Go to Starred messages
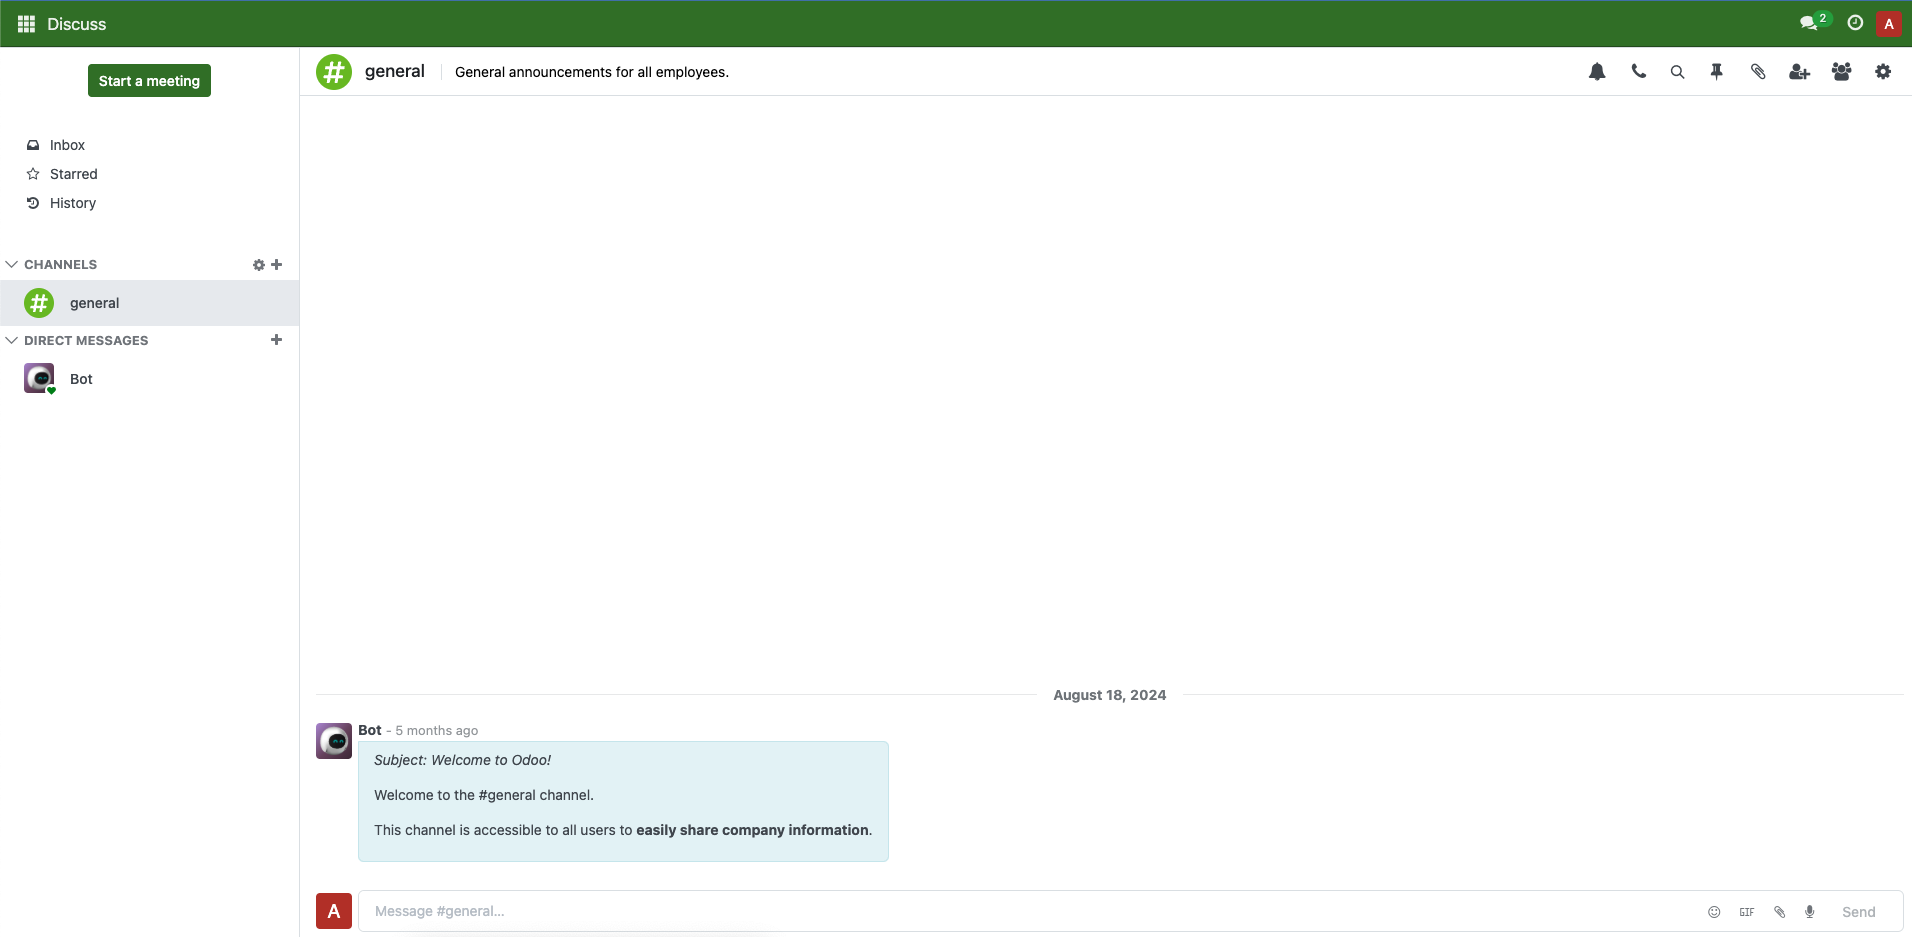Image resolution: width=1912 pixels, height=937 pixels. tap(73, 174)
